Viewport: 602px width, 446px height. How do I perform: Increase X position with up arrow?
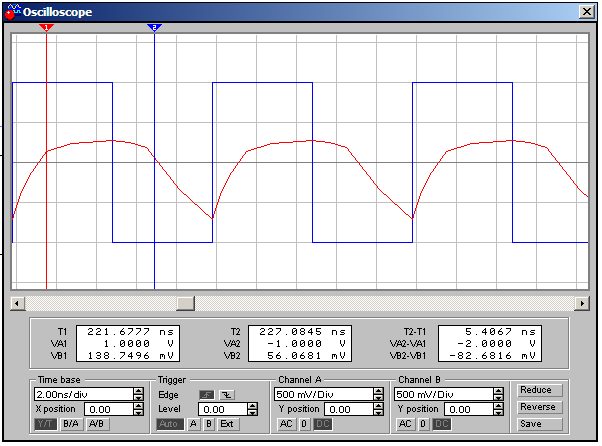pyautogui.click(x=139, y=406)
